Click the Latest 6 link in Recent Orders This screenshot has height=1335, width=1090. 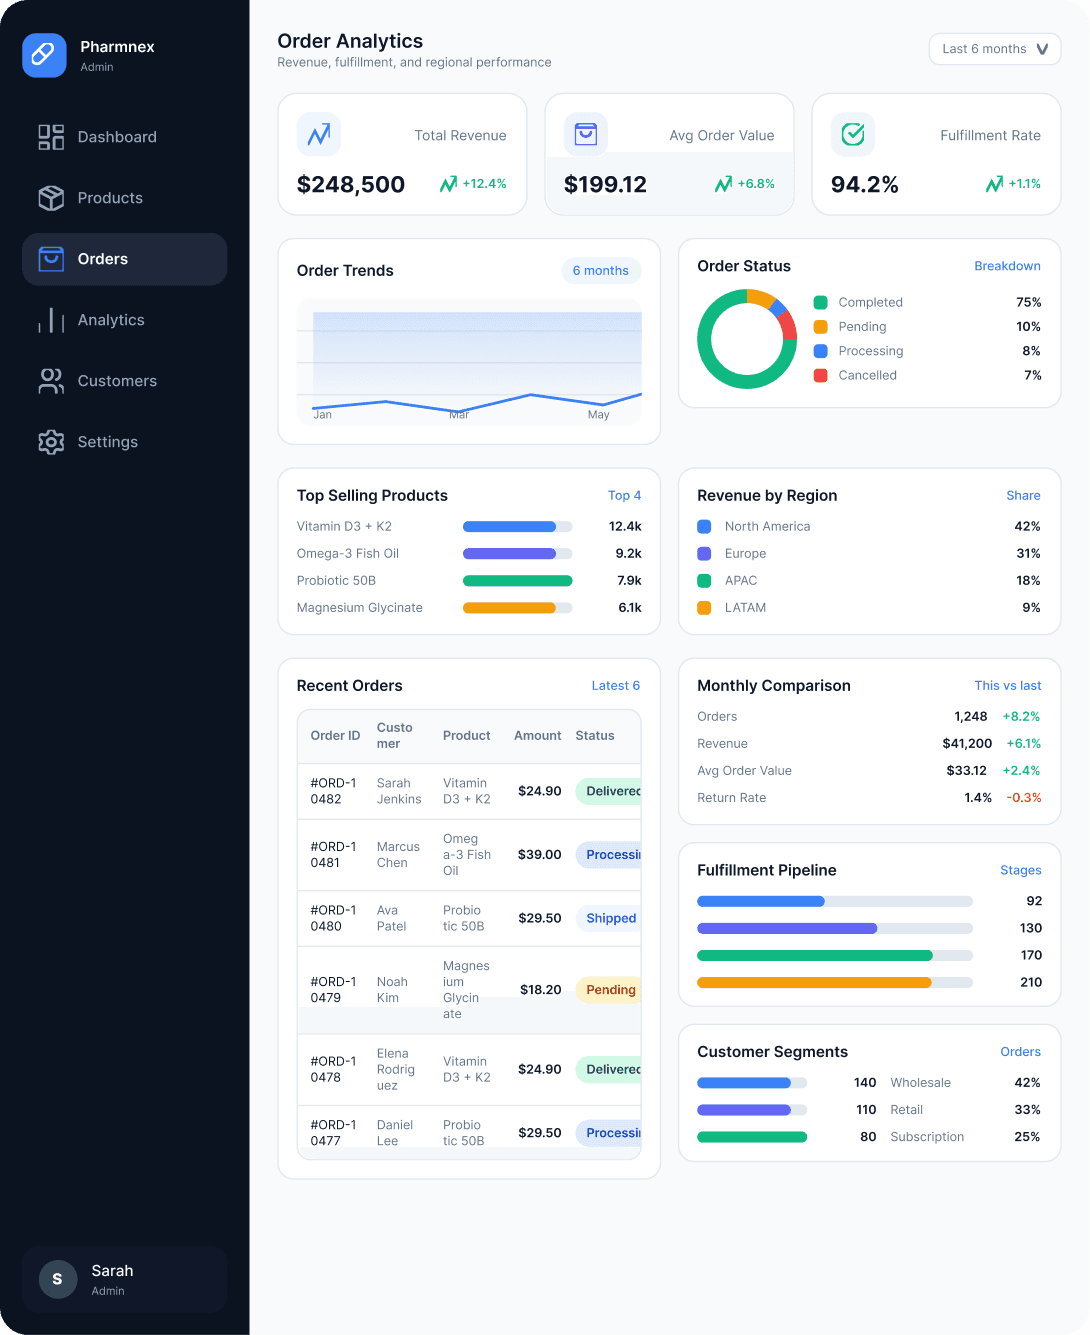coord(616,686)
